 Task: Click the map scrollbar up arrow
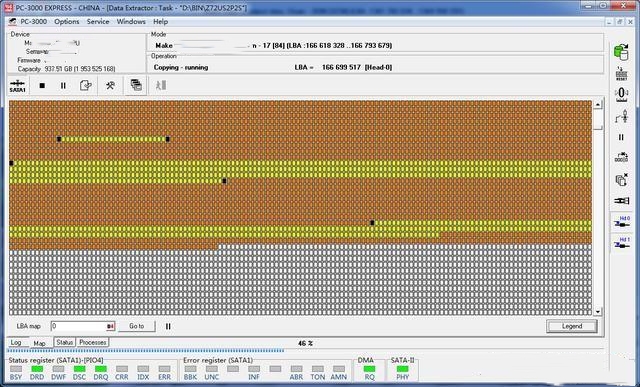[x=598, y=105]
